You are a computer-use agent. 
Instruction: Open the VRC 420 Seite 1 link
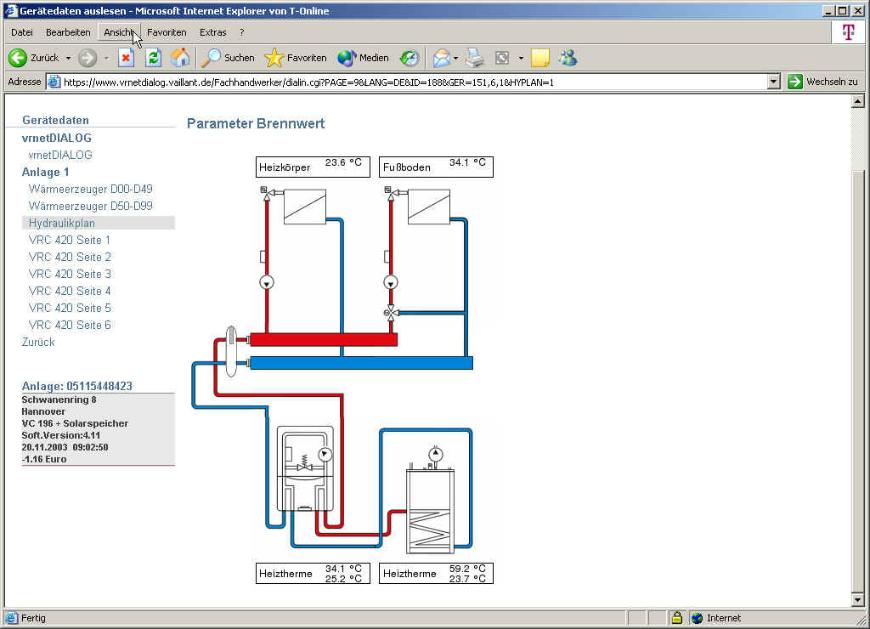70,240
